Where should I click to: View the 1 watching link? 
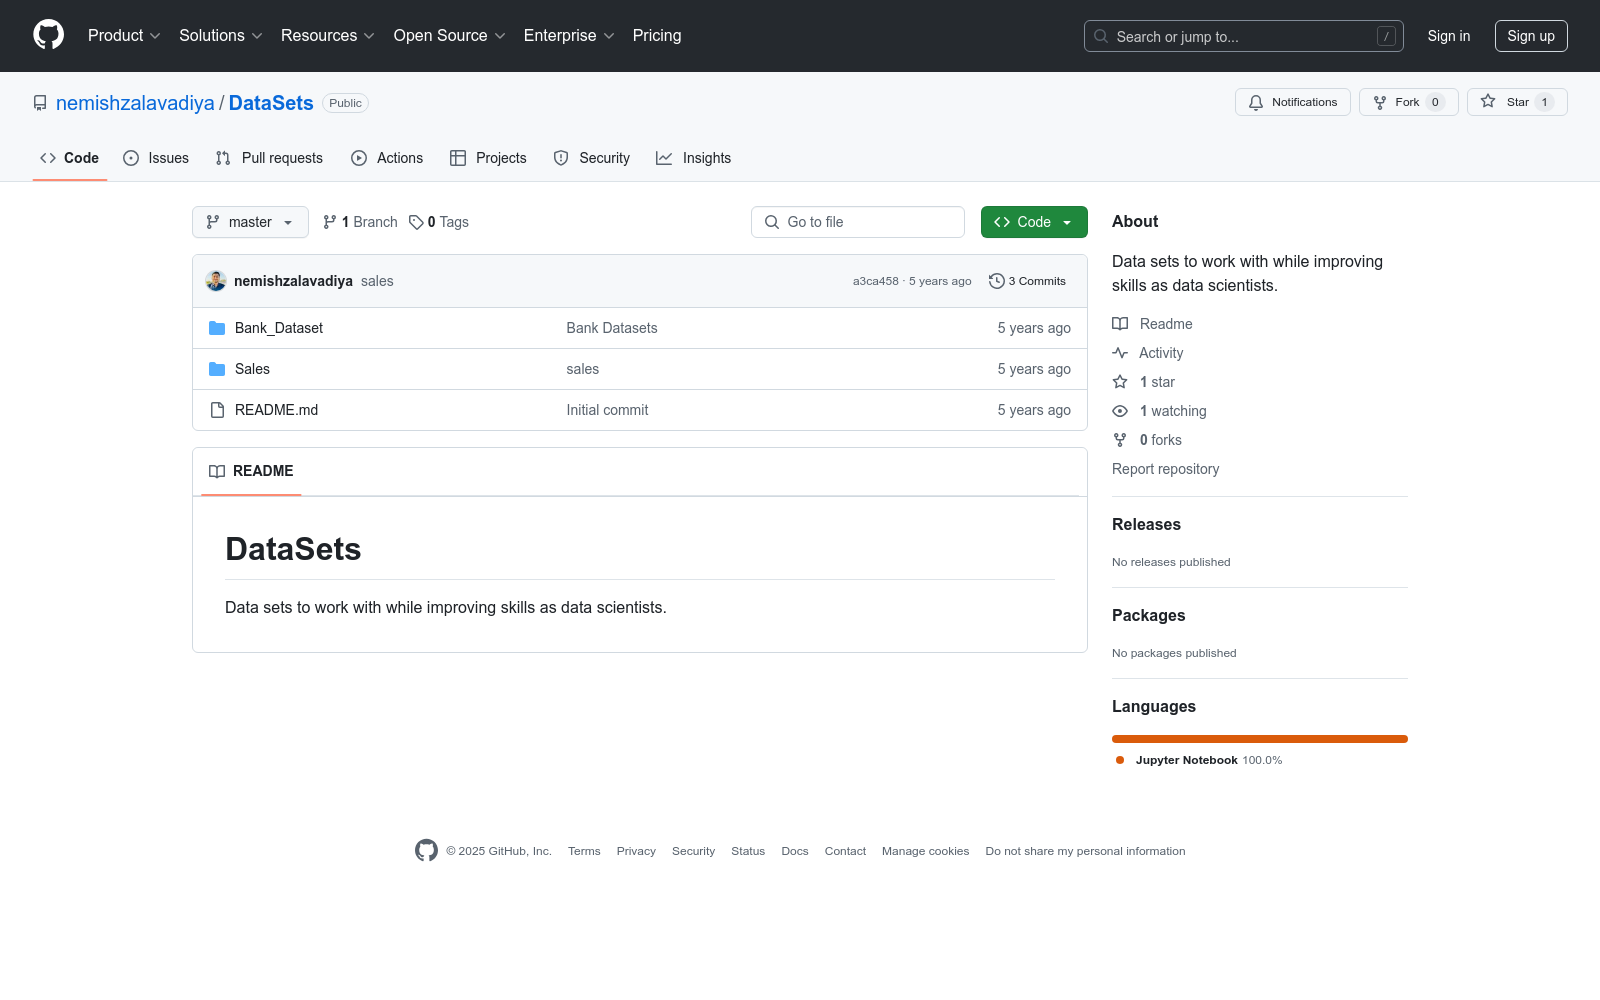click(x=1159, y=411)
